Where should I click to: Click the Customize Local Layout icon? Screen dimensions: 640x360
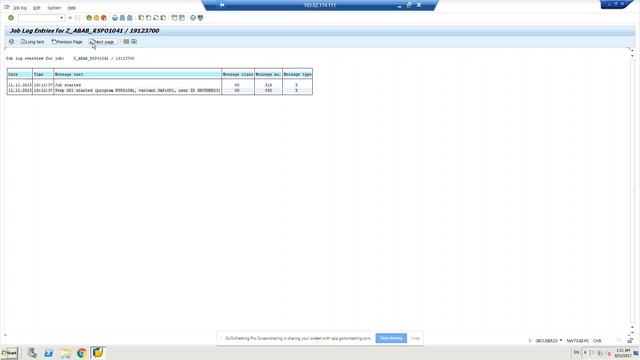coord(200,18)
